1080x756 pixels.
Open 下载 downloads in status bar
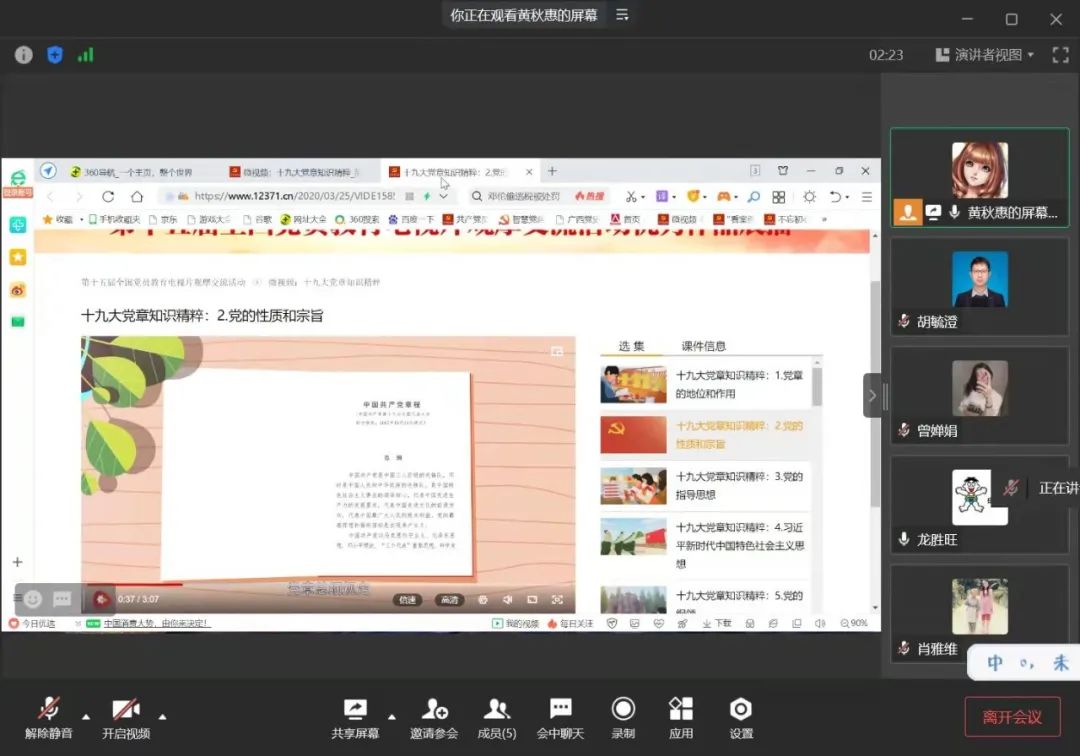(717, 623)
